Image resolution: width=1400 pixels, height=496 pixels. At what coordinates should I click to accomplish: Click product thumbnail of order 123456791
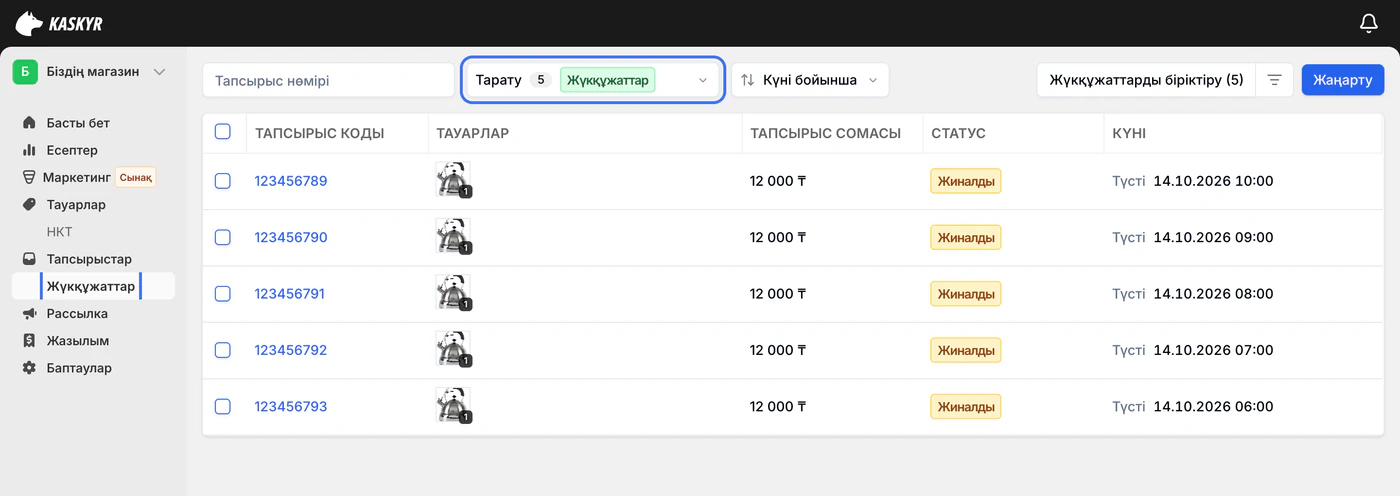point(454,293)
